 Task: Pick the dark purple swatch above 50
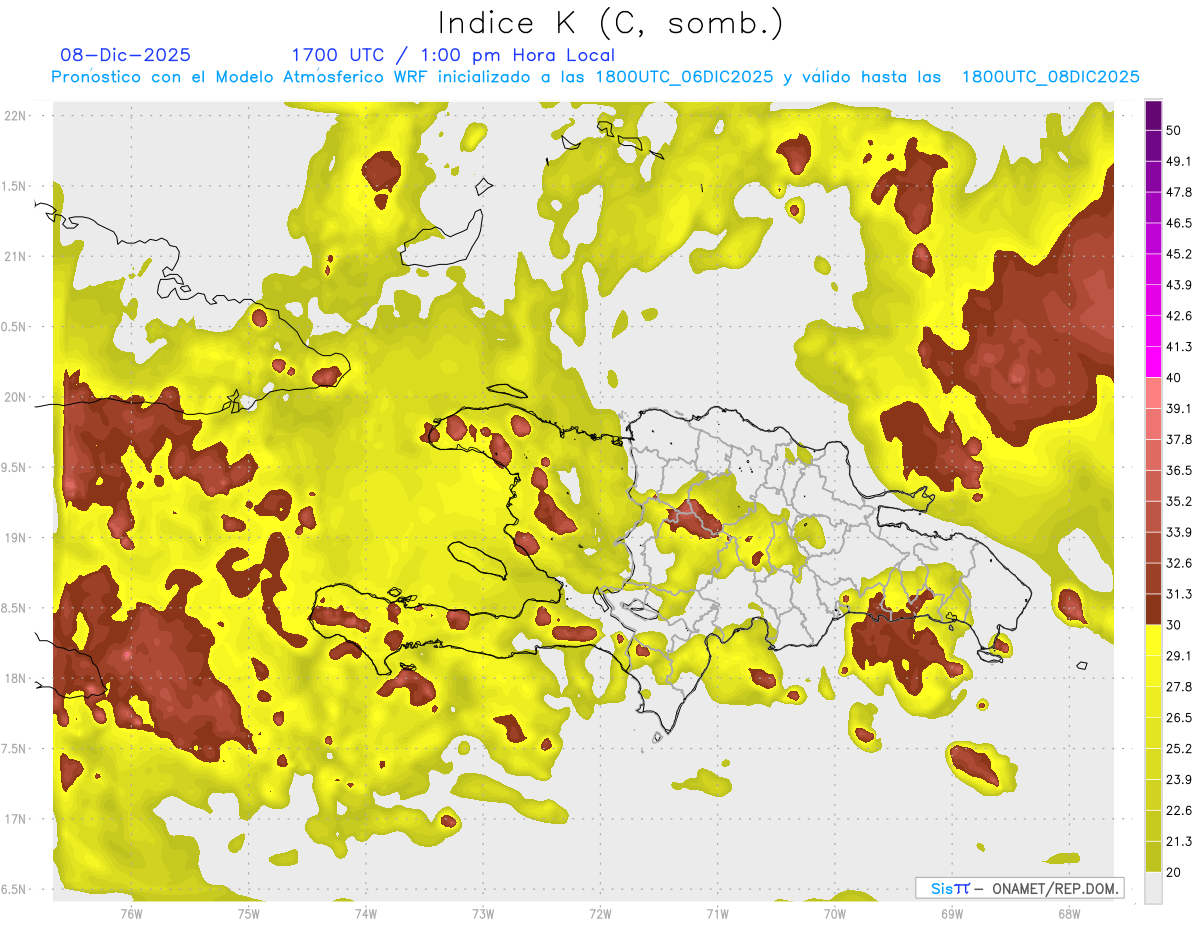click(x=1153, y=115)
